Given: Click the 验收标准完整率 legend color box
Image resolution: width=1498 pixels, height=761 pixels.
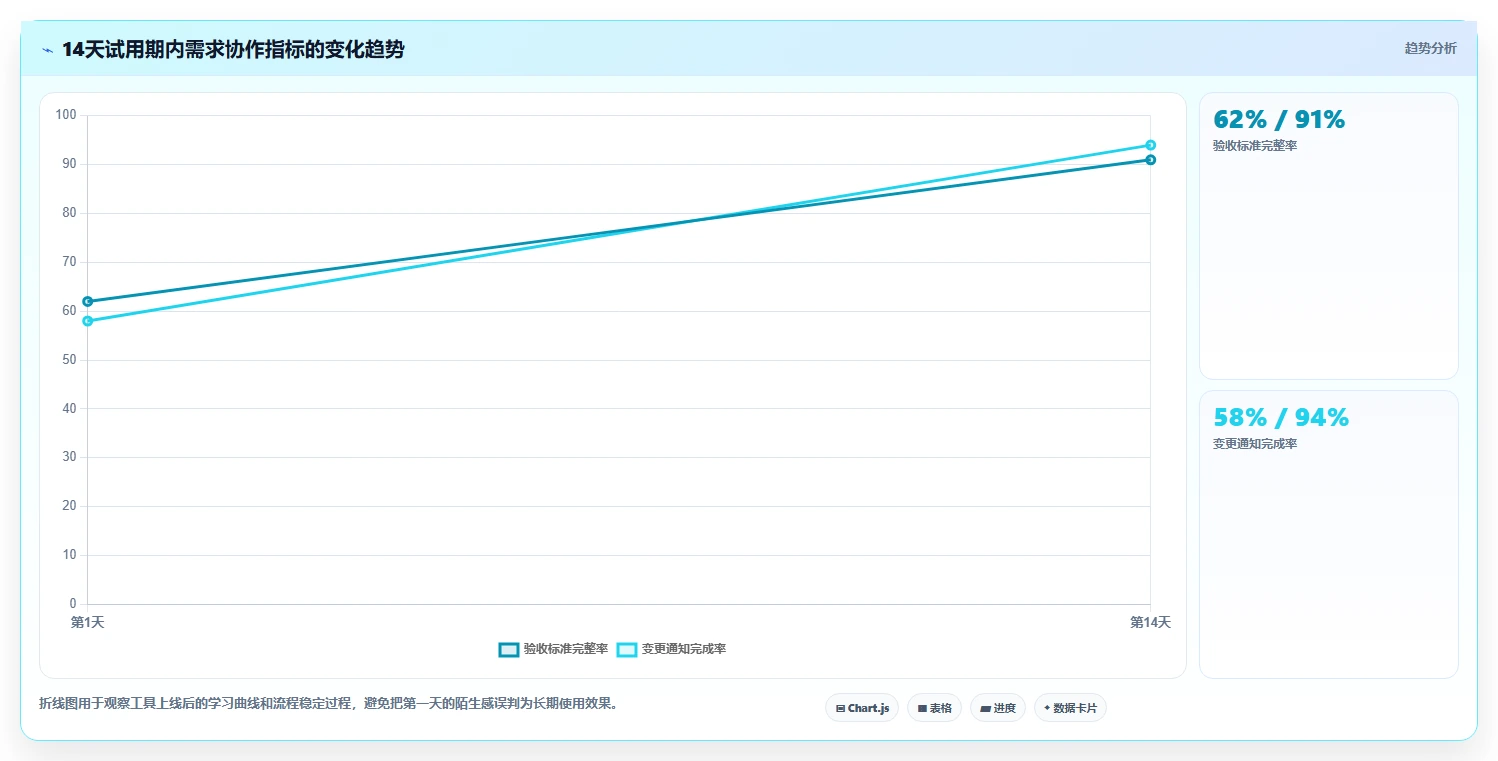Looking at the screenshot, I should (x=509, y=649).
